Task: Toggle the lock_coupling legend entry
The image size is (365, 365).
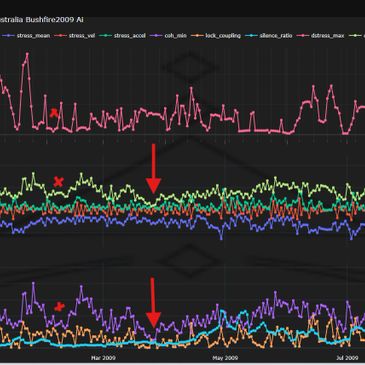Action: 216,35
